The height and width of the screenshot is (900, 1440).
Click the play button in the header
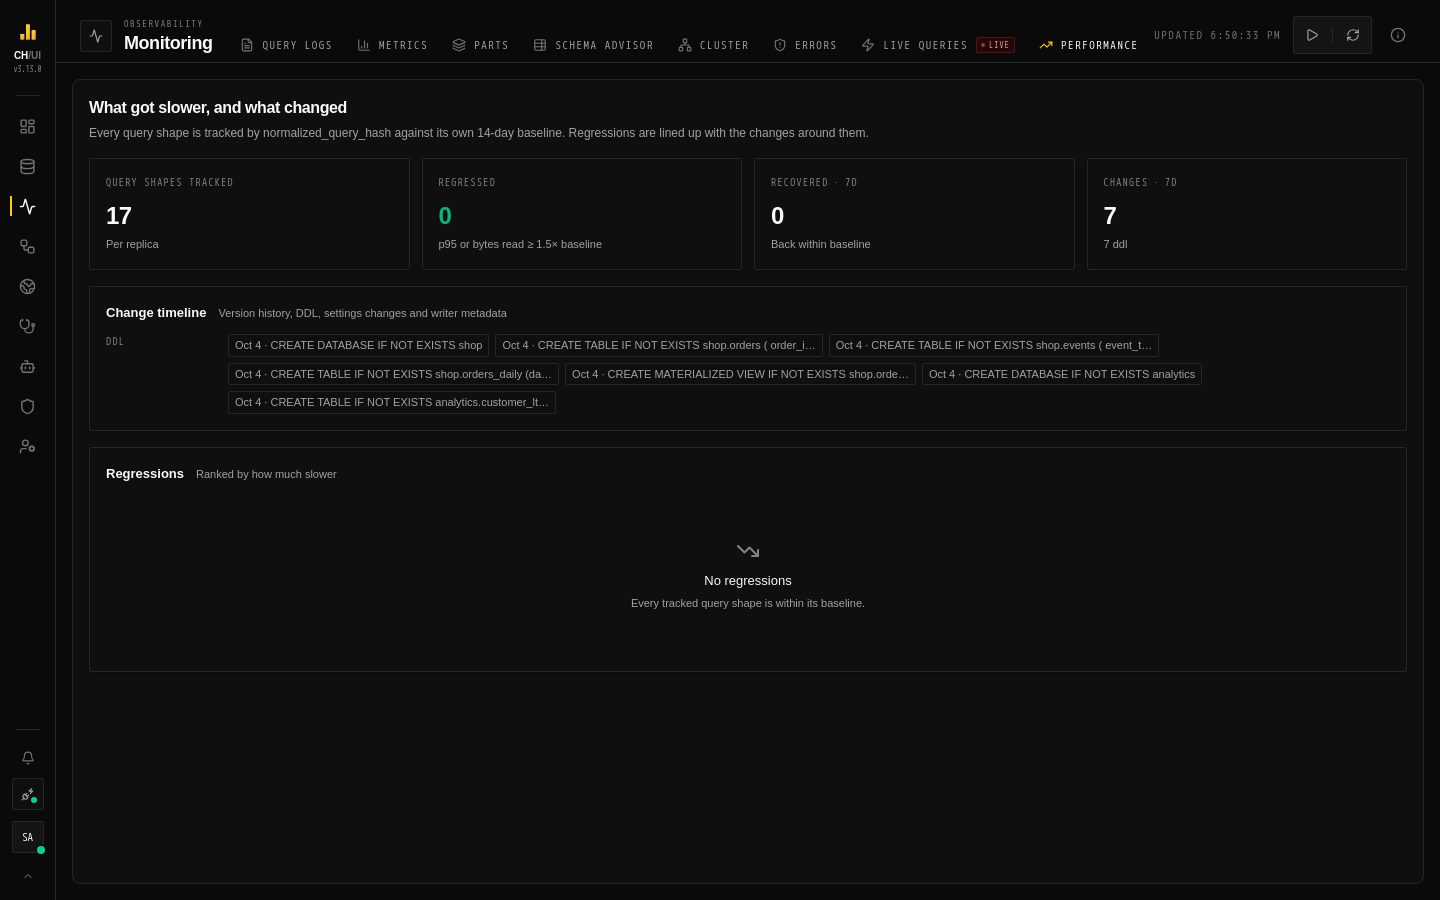pos(1313,35)
